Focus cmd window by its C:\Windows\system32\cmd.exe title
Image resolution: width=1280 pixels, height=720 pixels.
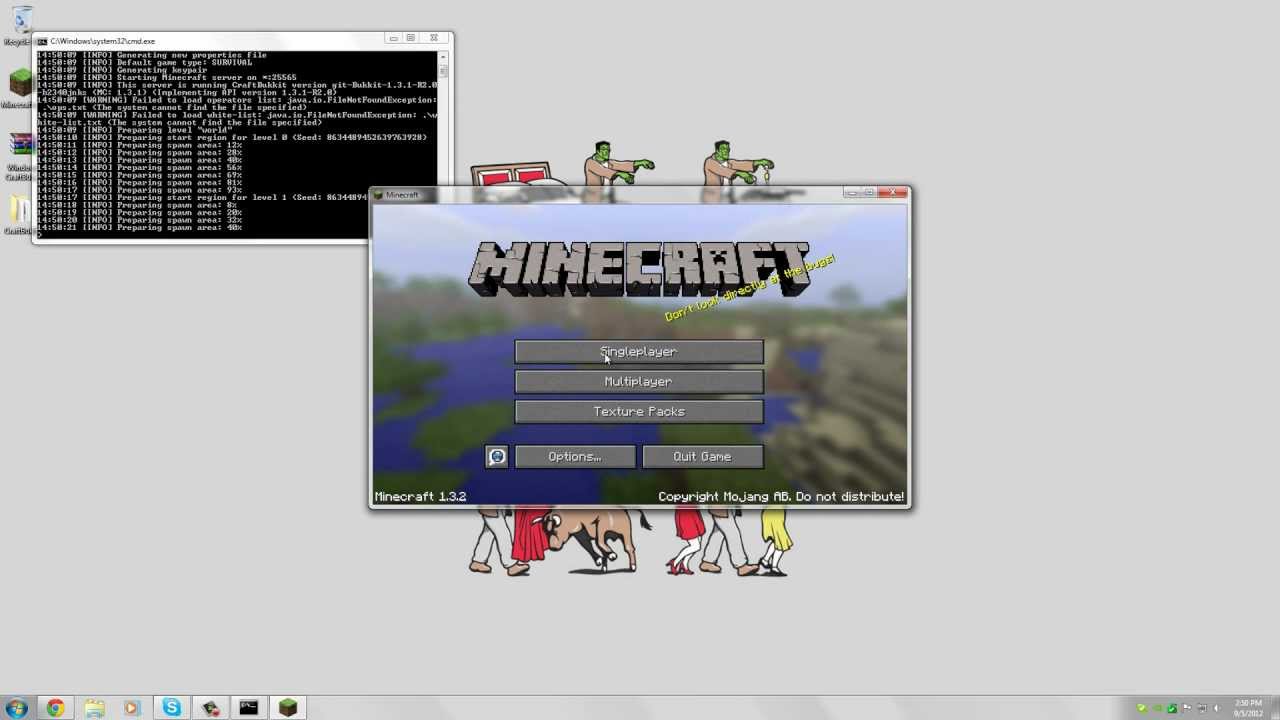tap(103, 41)
